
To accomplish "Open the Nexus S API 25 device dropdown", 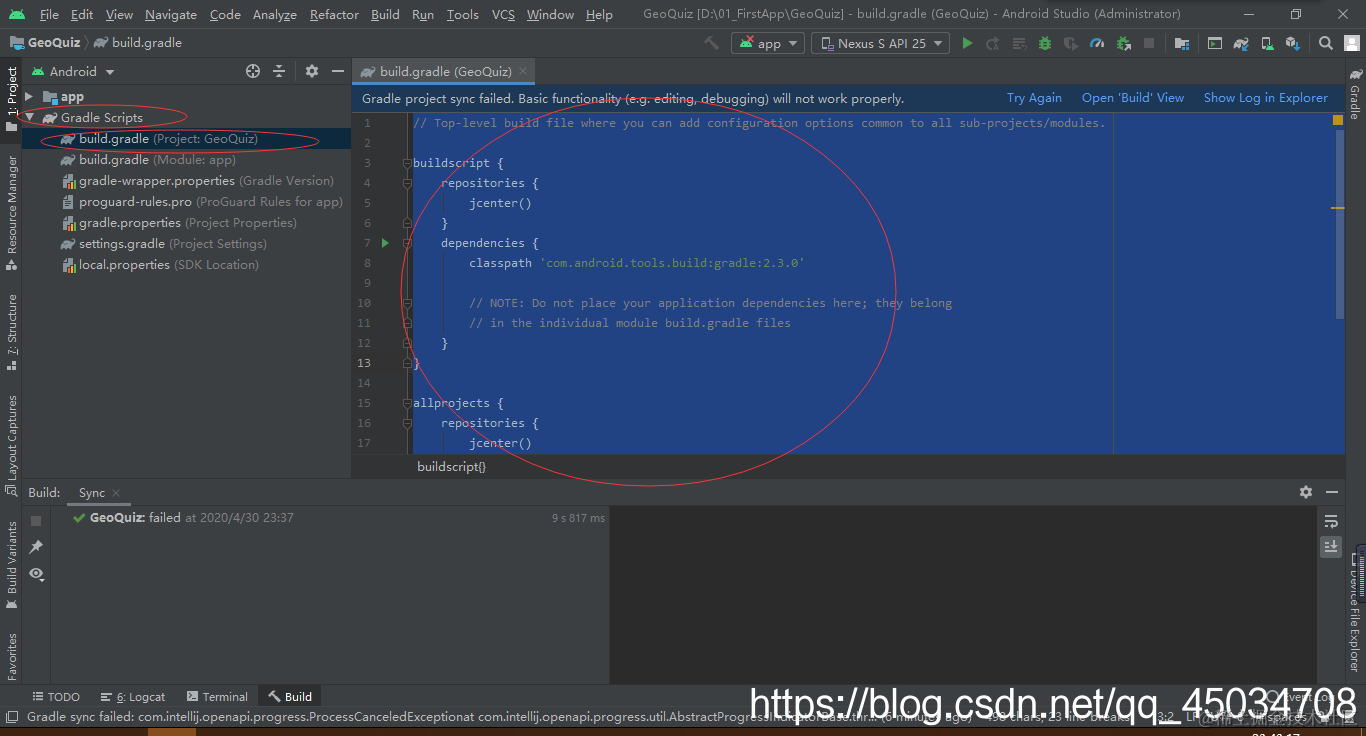I will pyautogui.click(x=880, y=43).
